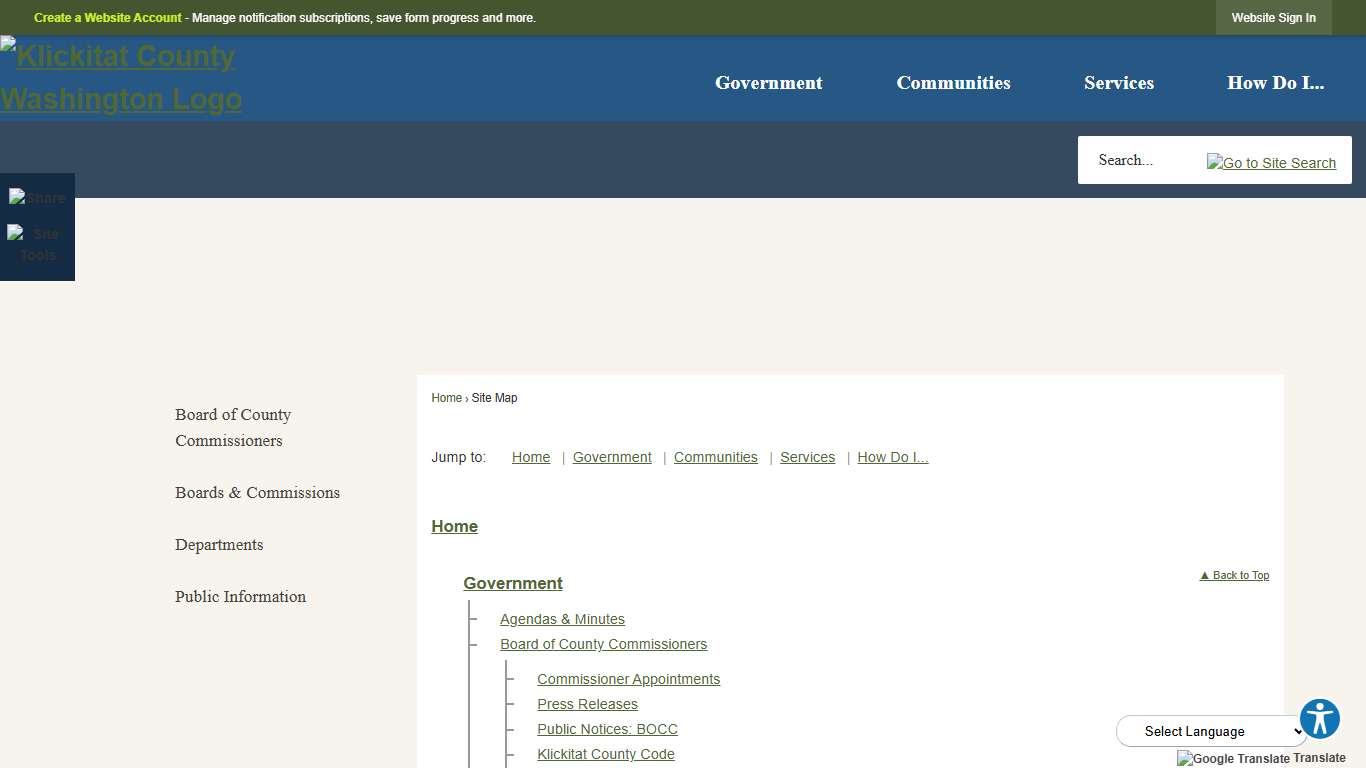Click the Klickitat County Washington logo
The width and height of the screenshot is (1366, 768).
120,78
